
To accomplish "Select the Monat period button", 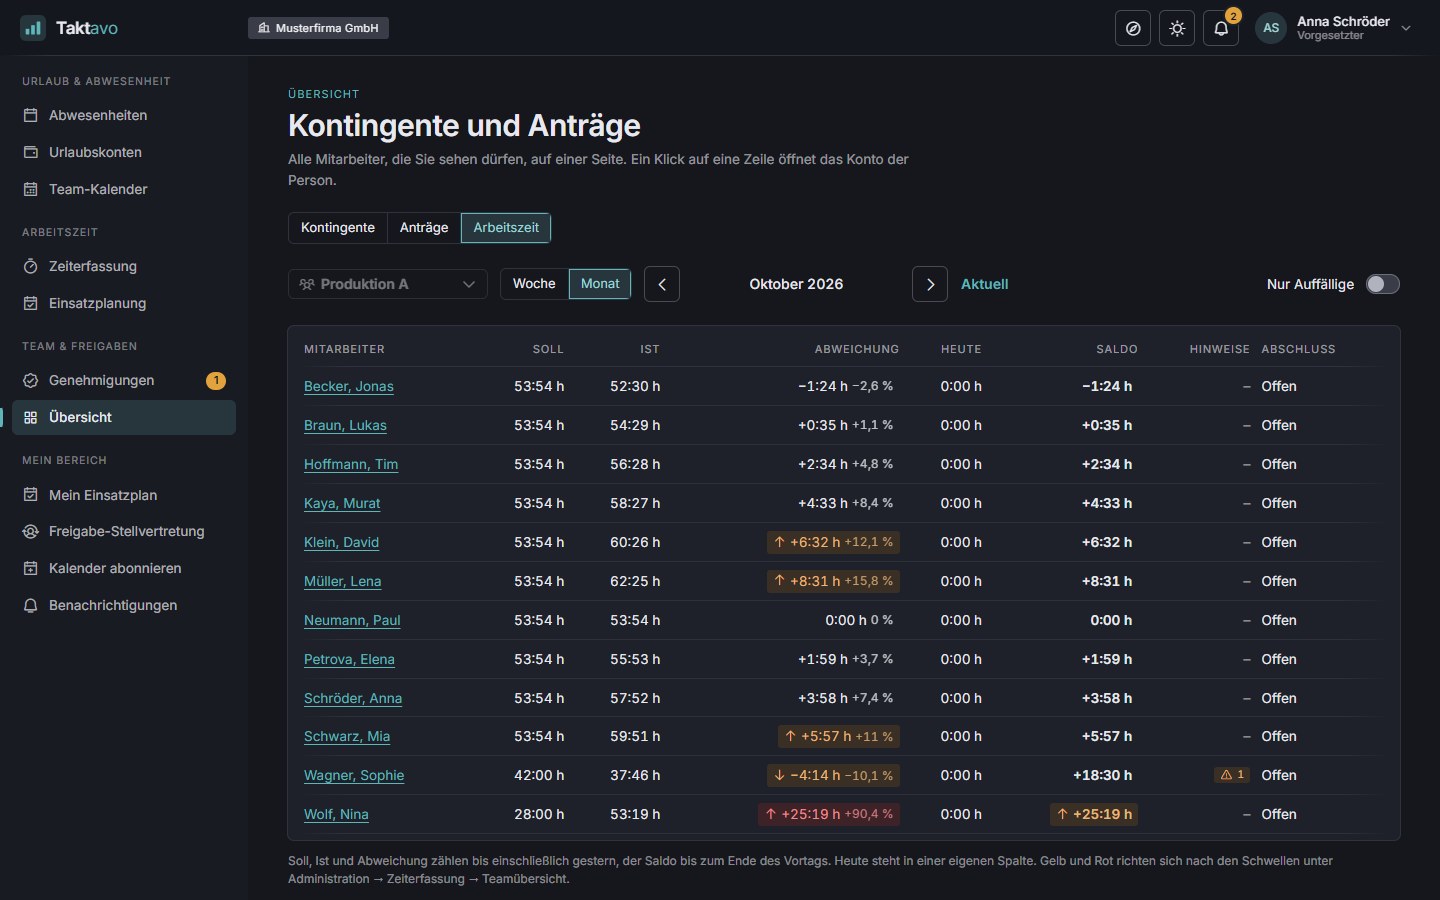I will (600, 284).
